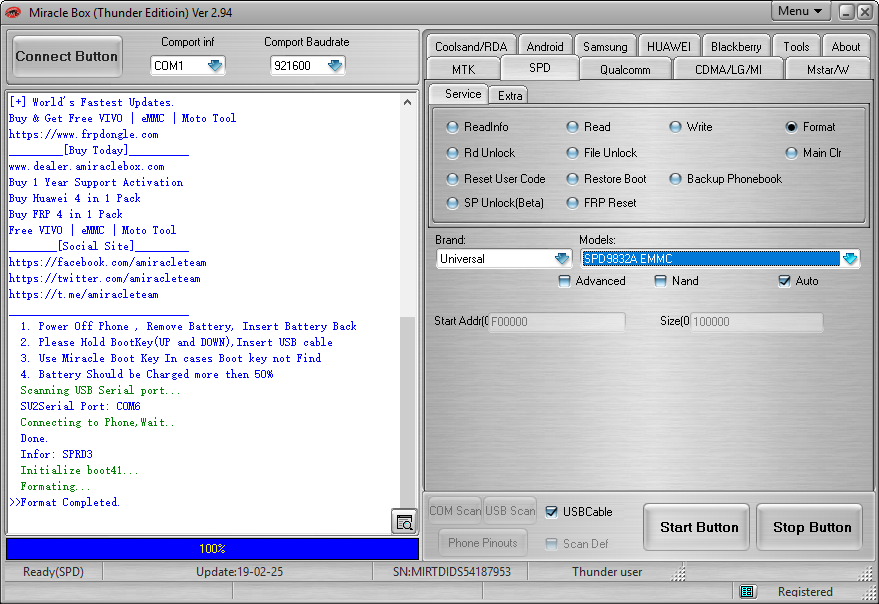The width and height of the screenshot is (879, 604).
Task: Open the Mstar/W tab
Action: pos(828,69)
